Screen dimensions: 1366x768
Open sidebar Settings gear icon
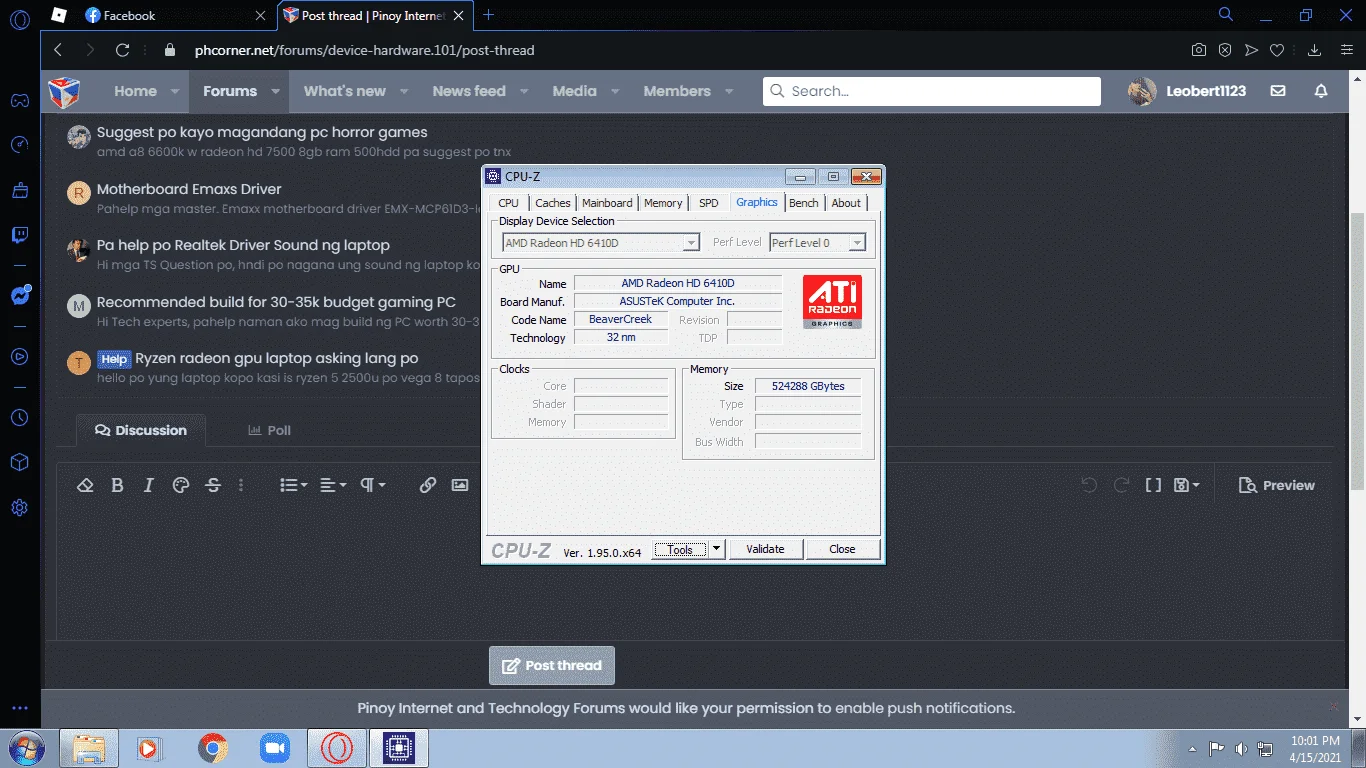[x=19, y=507]
